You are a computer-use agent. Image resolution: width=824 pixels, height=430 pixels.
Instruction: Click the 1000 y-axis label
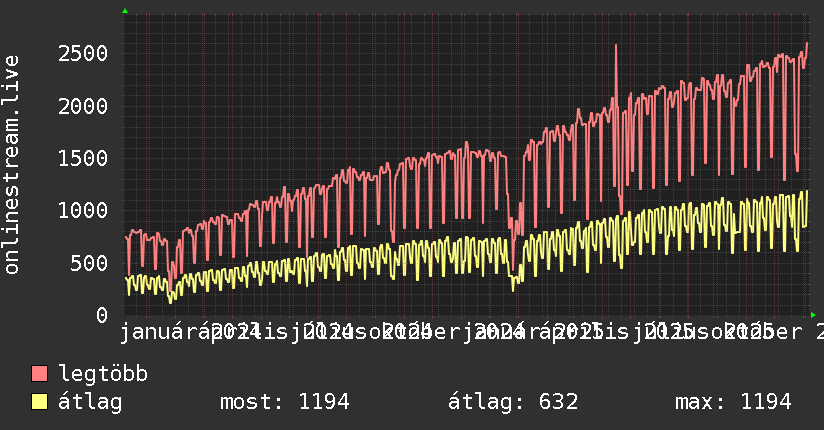point(83,210)
